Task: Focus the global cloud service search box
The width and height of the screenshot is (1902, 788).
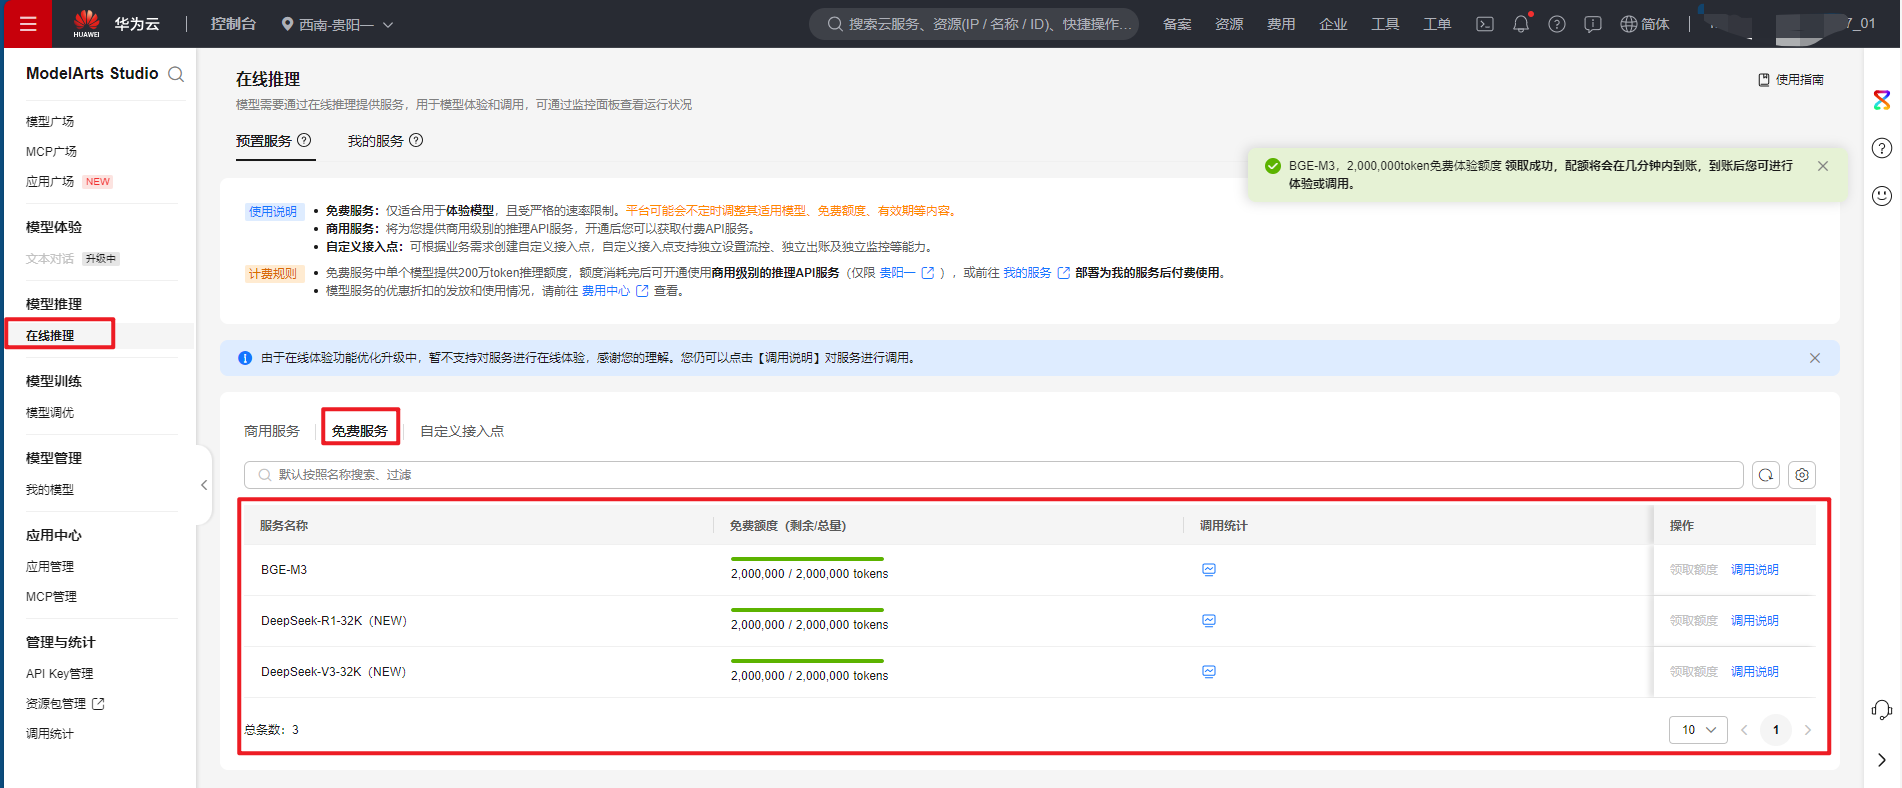Action: [x=974, y=24]
